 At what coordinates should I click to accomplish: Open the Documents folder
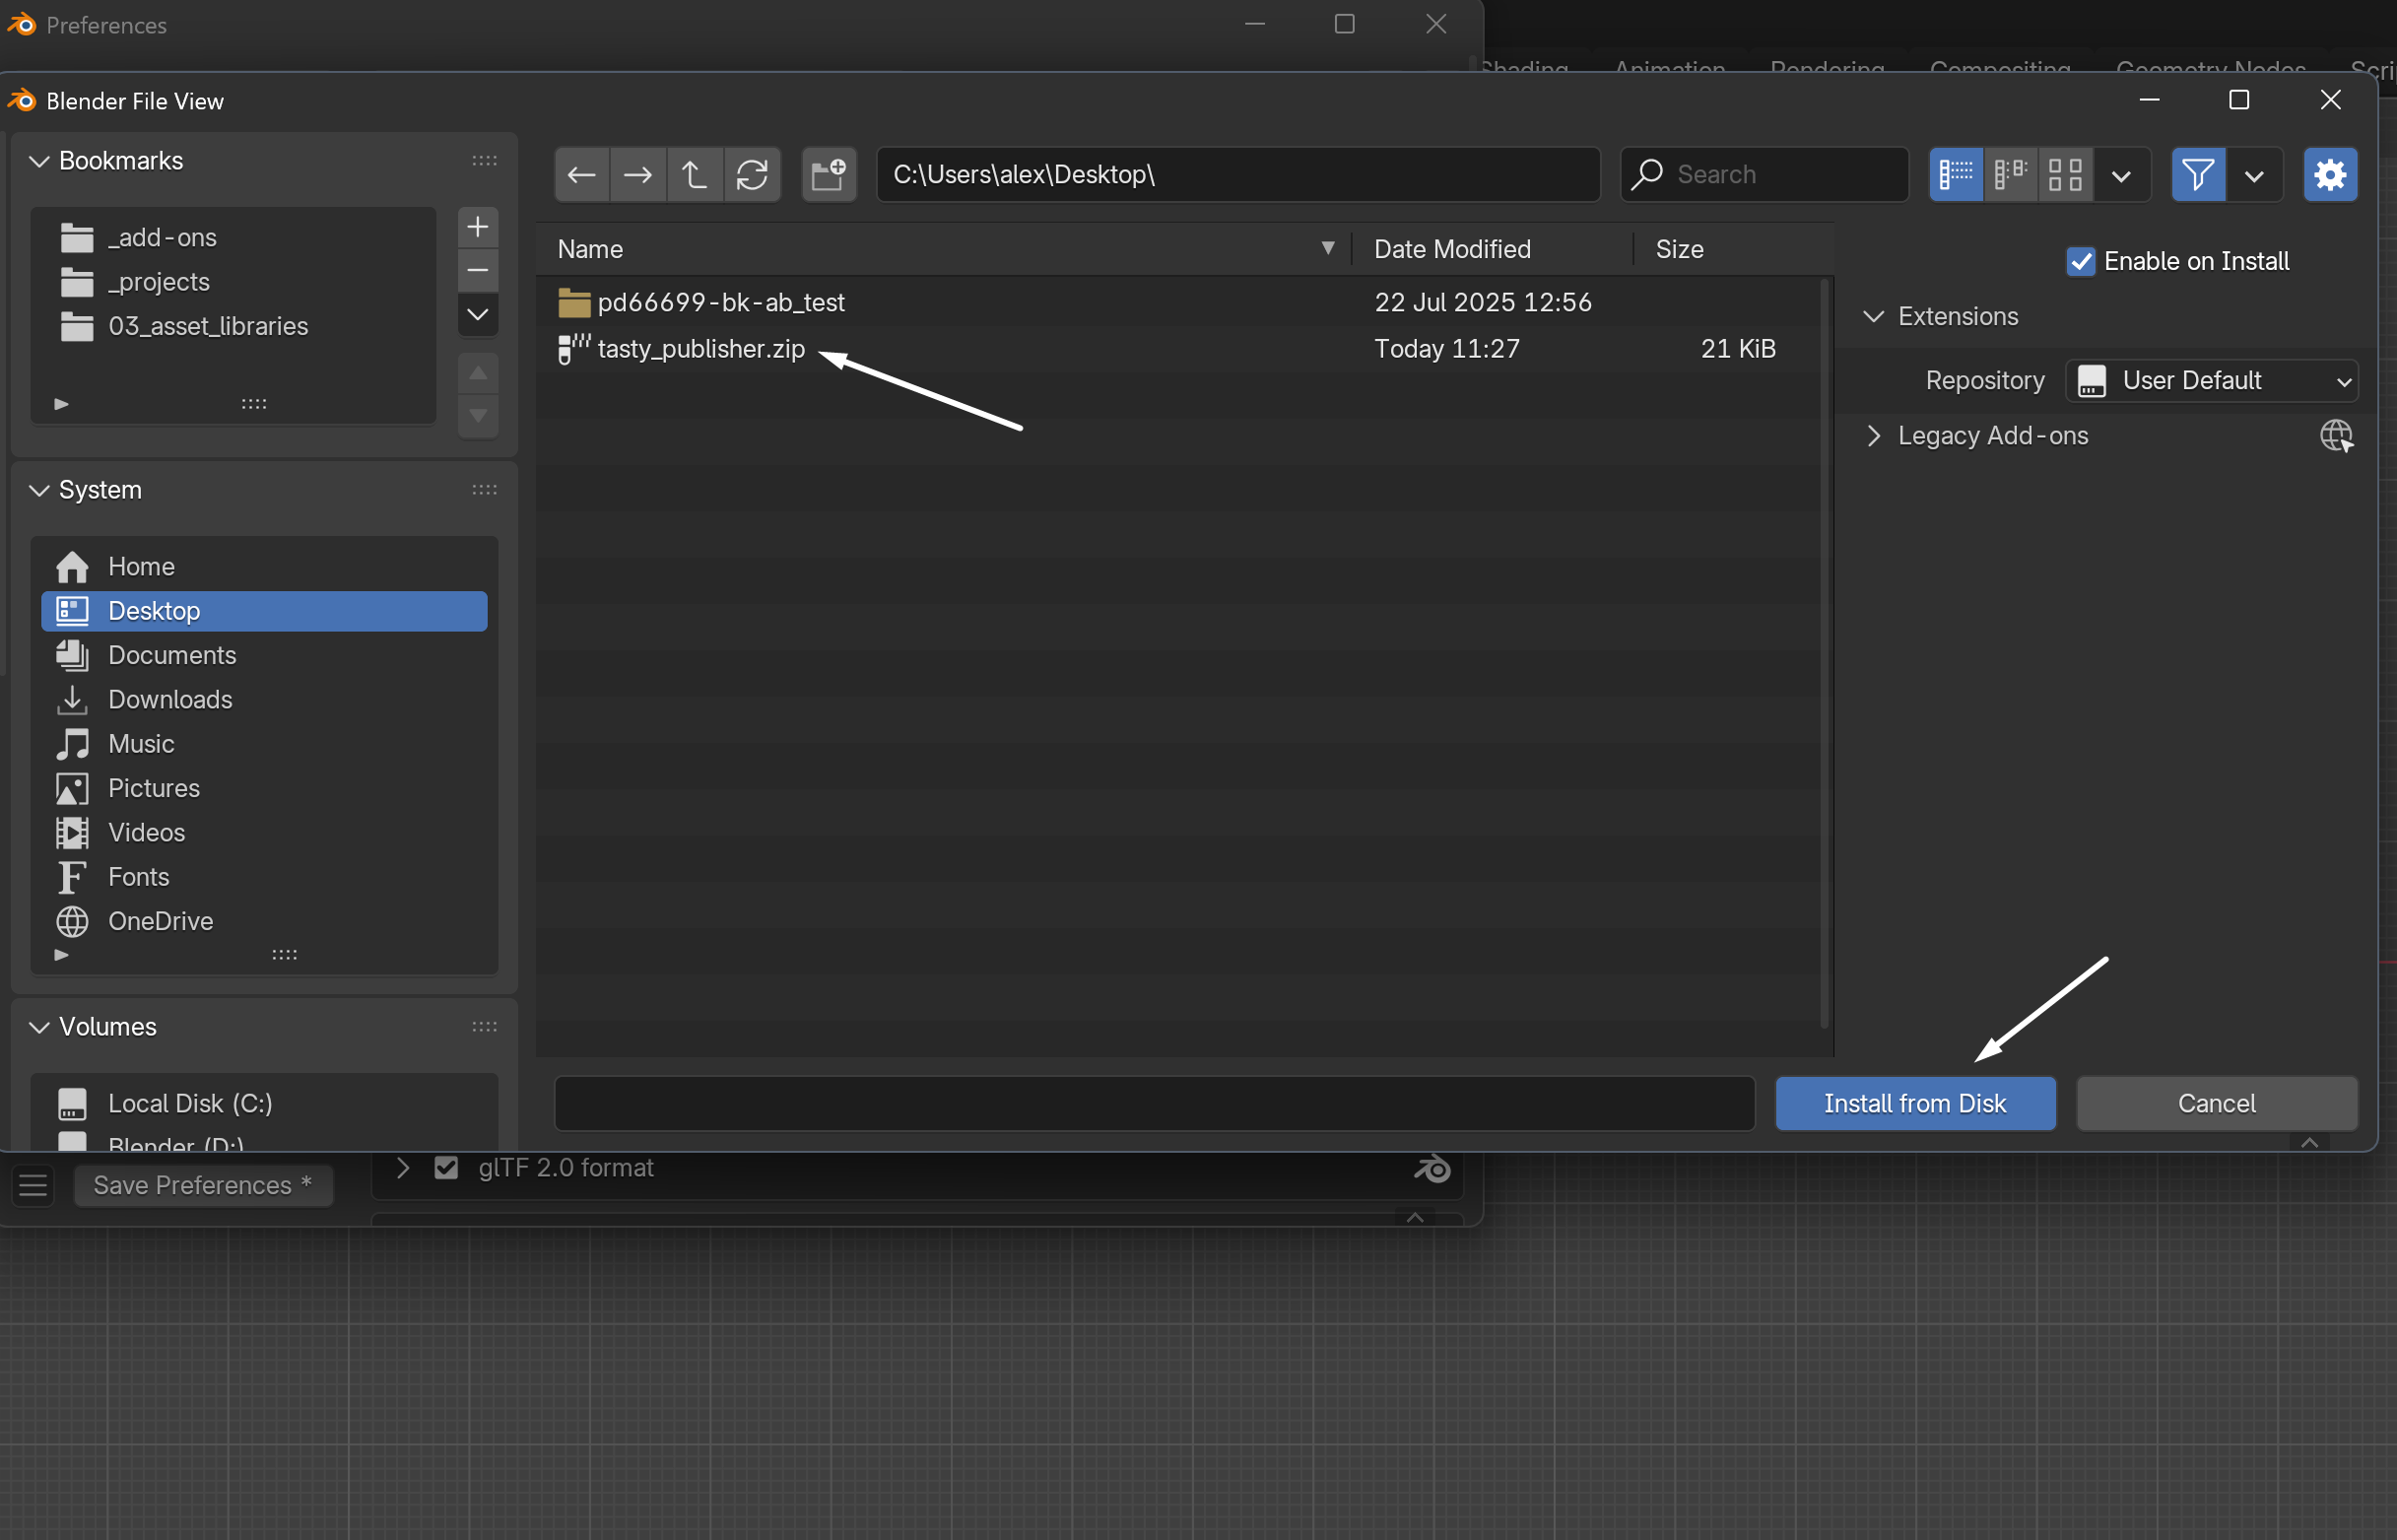point(264,655)
